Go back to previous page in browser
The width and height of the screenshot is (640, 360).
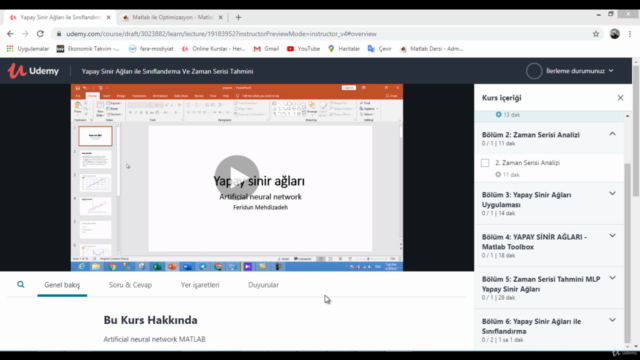point(10,34)
